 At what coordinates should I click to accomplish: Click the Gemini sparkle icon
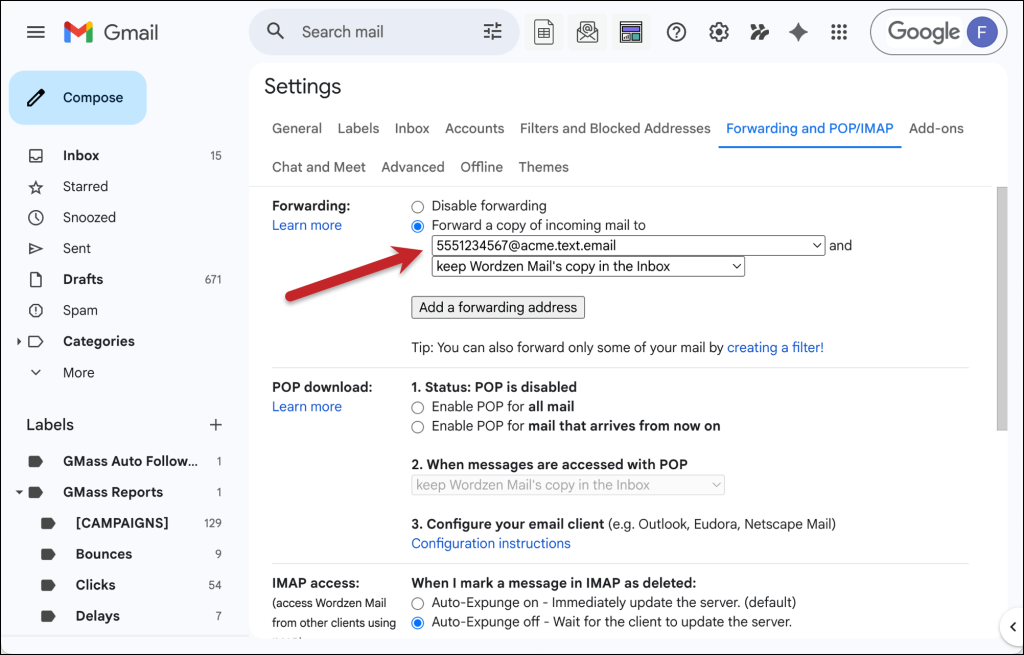point(798,32)
